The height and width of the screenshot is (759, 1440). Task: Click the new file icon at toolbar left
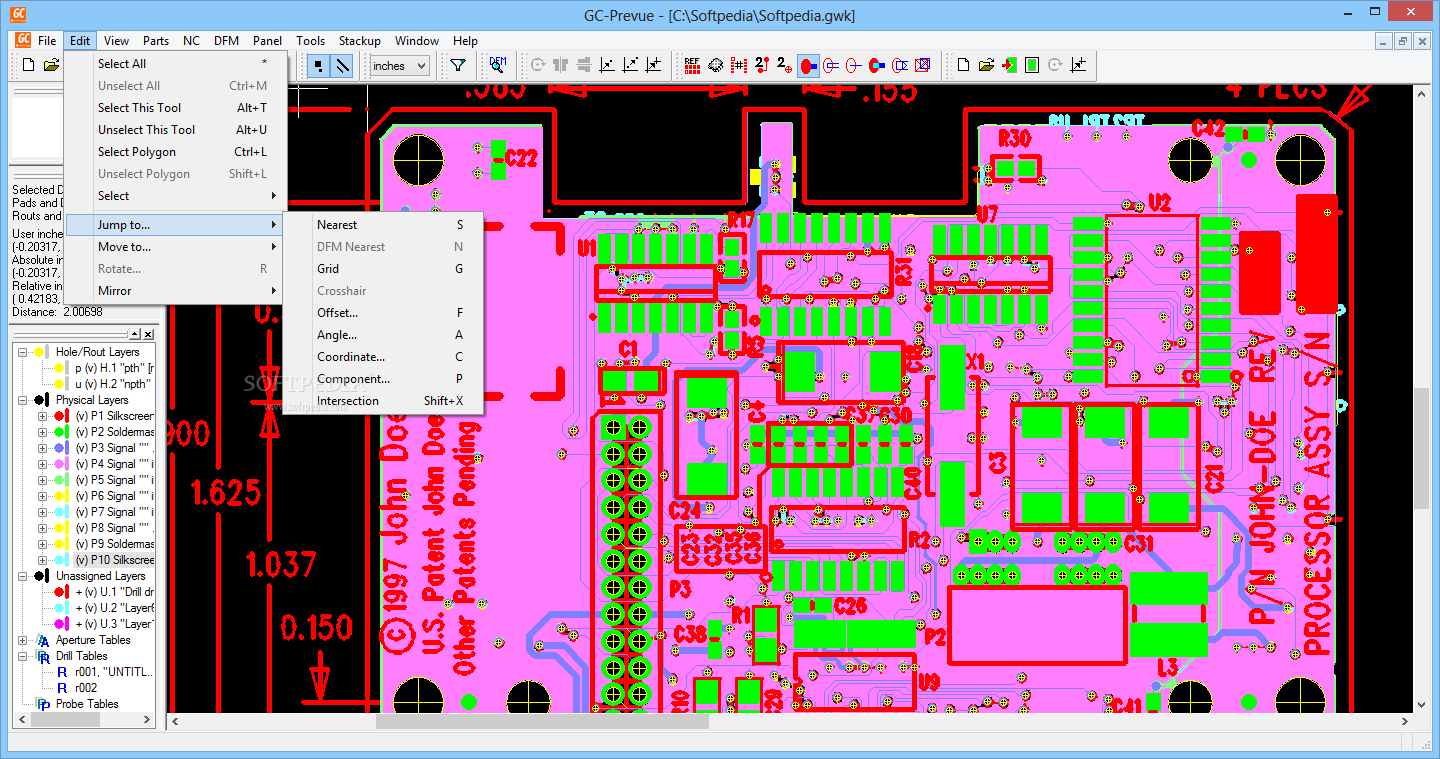click(x=29, y=65)
